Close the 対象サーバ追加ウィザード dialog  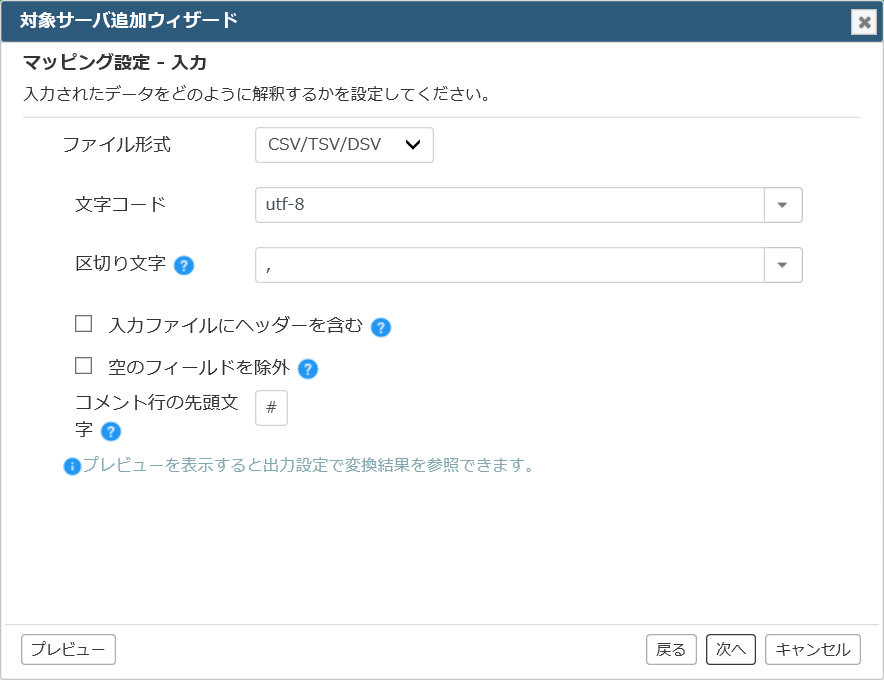click(x=864, y=22)
